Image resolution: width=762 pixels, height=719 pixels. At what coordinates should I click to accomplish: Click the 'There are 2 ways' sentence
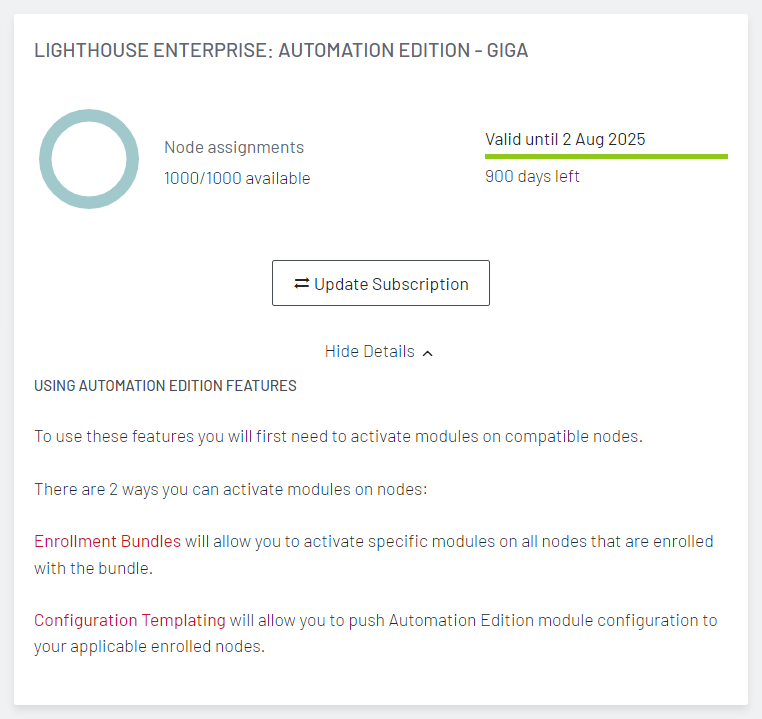point(231,489)
